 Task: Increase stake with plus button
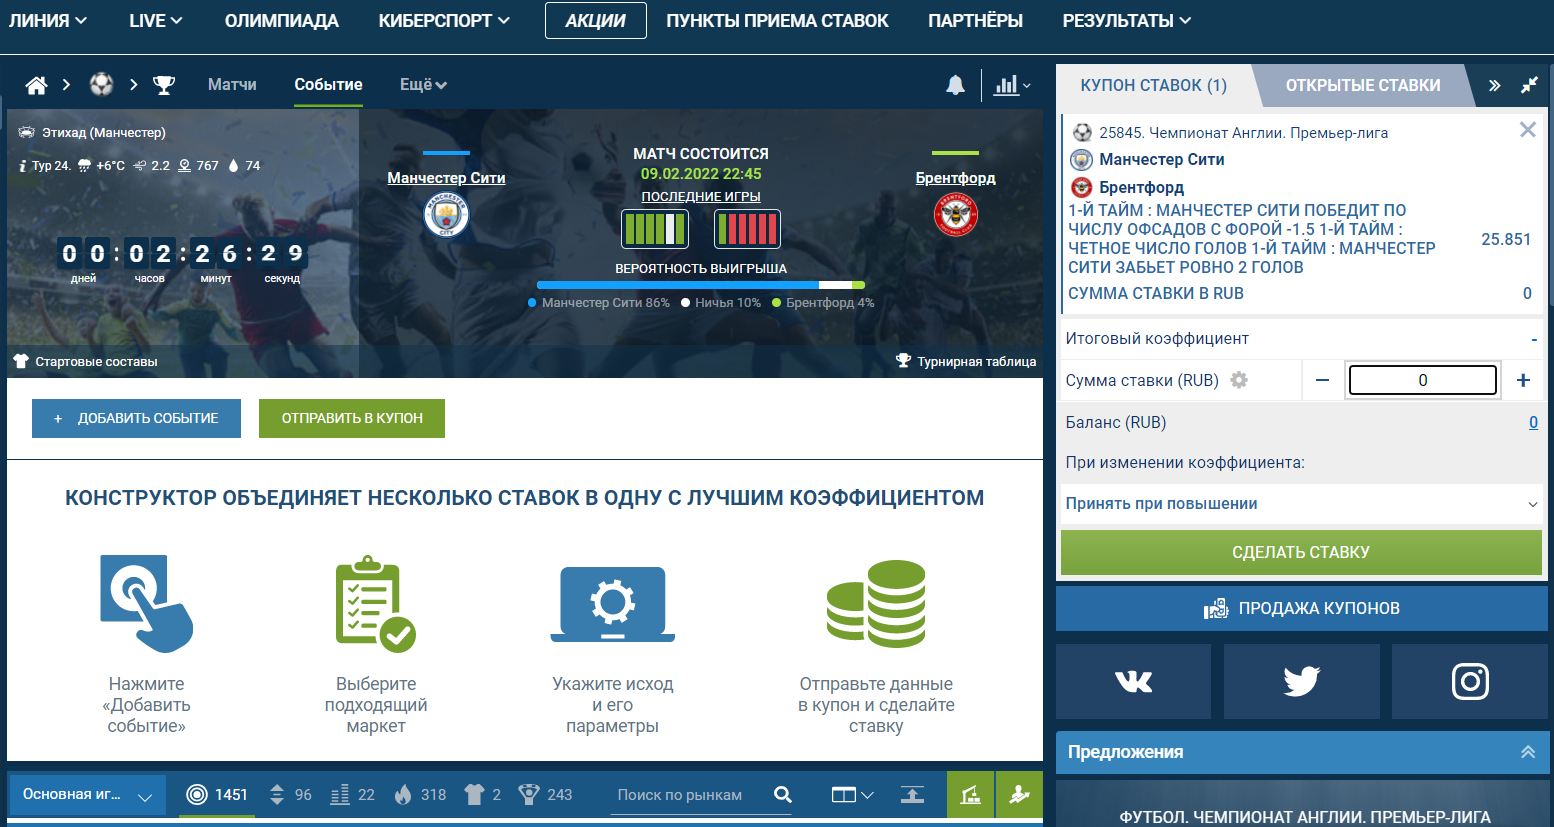(x=1523, y=380)
